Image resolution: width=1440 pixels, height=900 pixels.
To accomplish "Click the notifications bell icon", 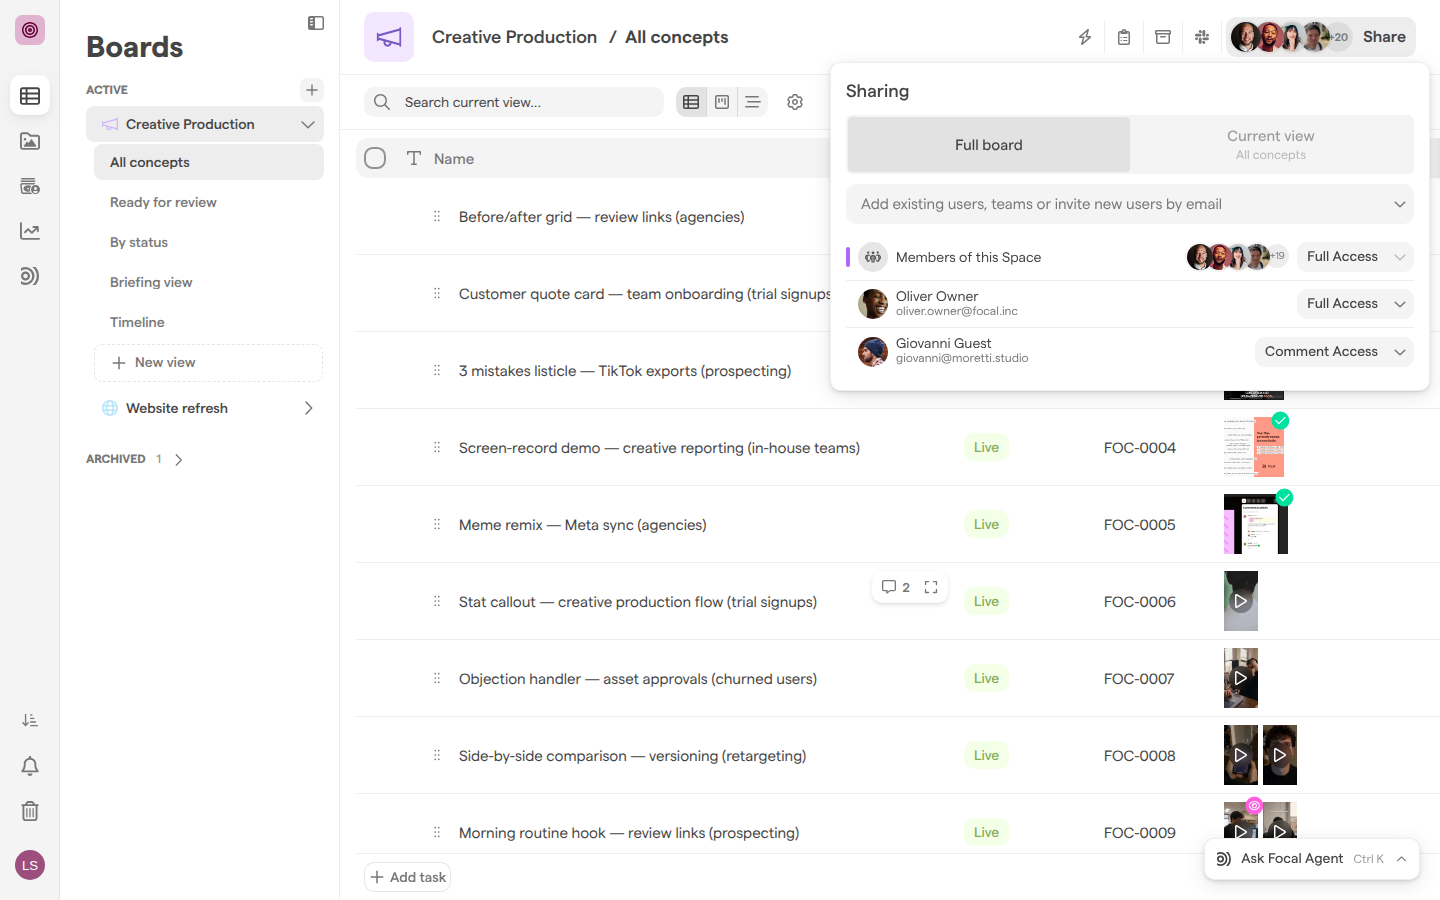I will click(x=30, y=766).
